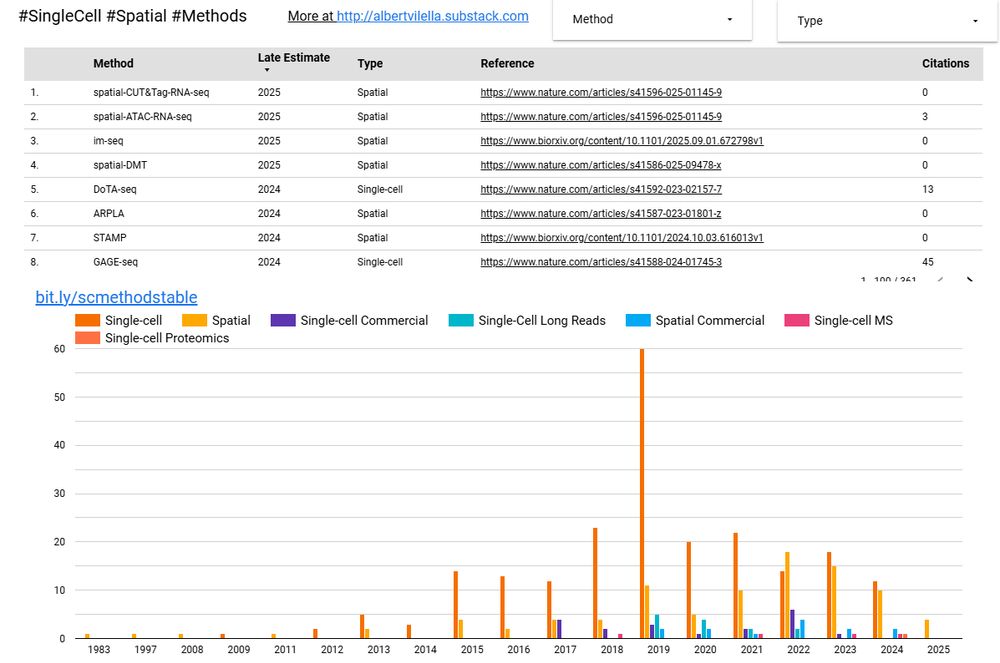Select the spatial-DMT method cell
1000x663 pixels.
coord(120,165)
